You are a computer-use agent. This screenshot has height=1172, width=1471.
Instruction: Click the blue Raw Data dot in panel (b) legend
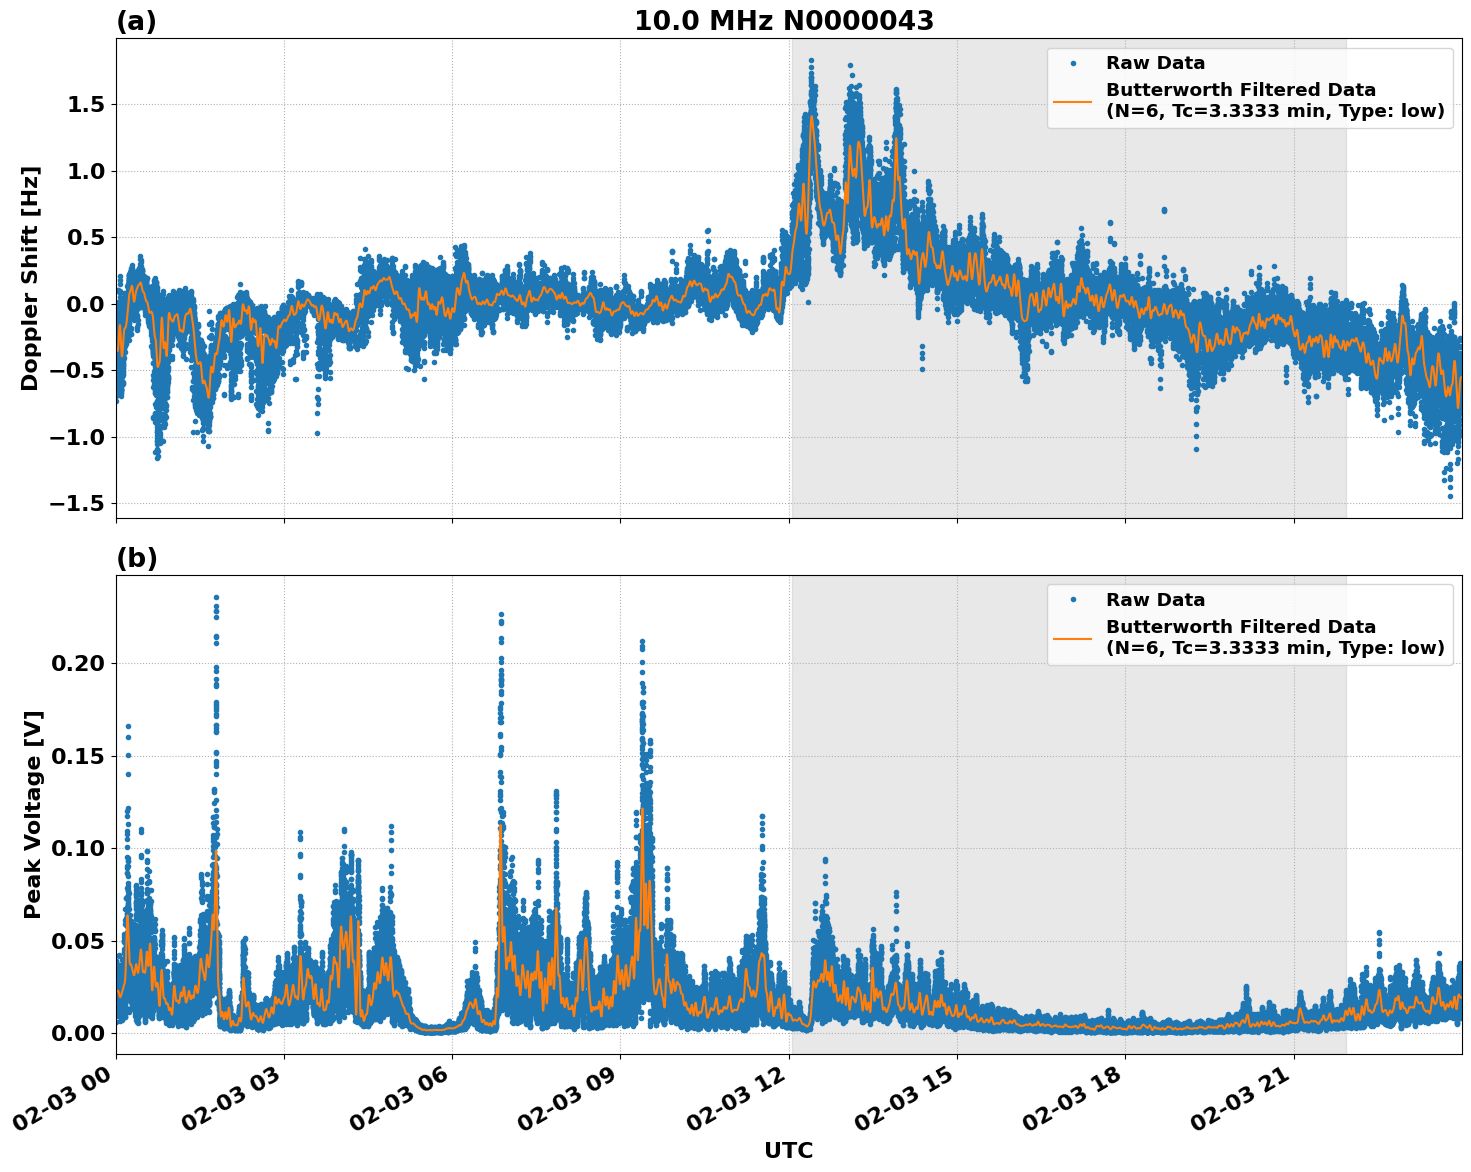[1073, 597]
